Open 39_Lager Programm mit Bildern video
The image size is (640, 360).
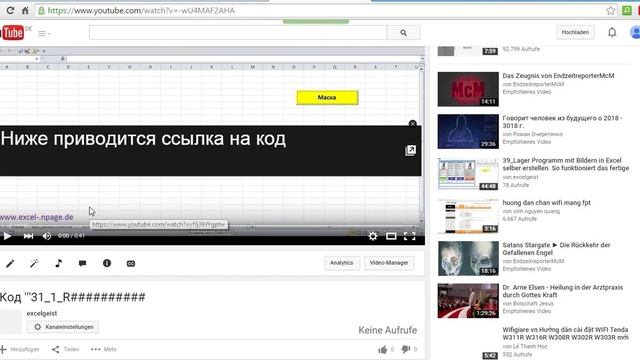coord(566,164)
